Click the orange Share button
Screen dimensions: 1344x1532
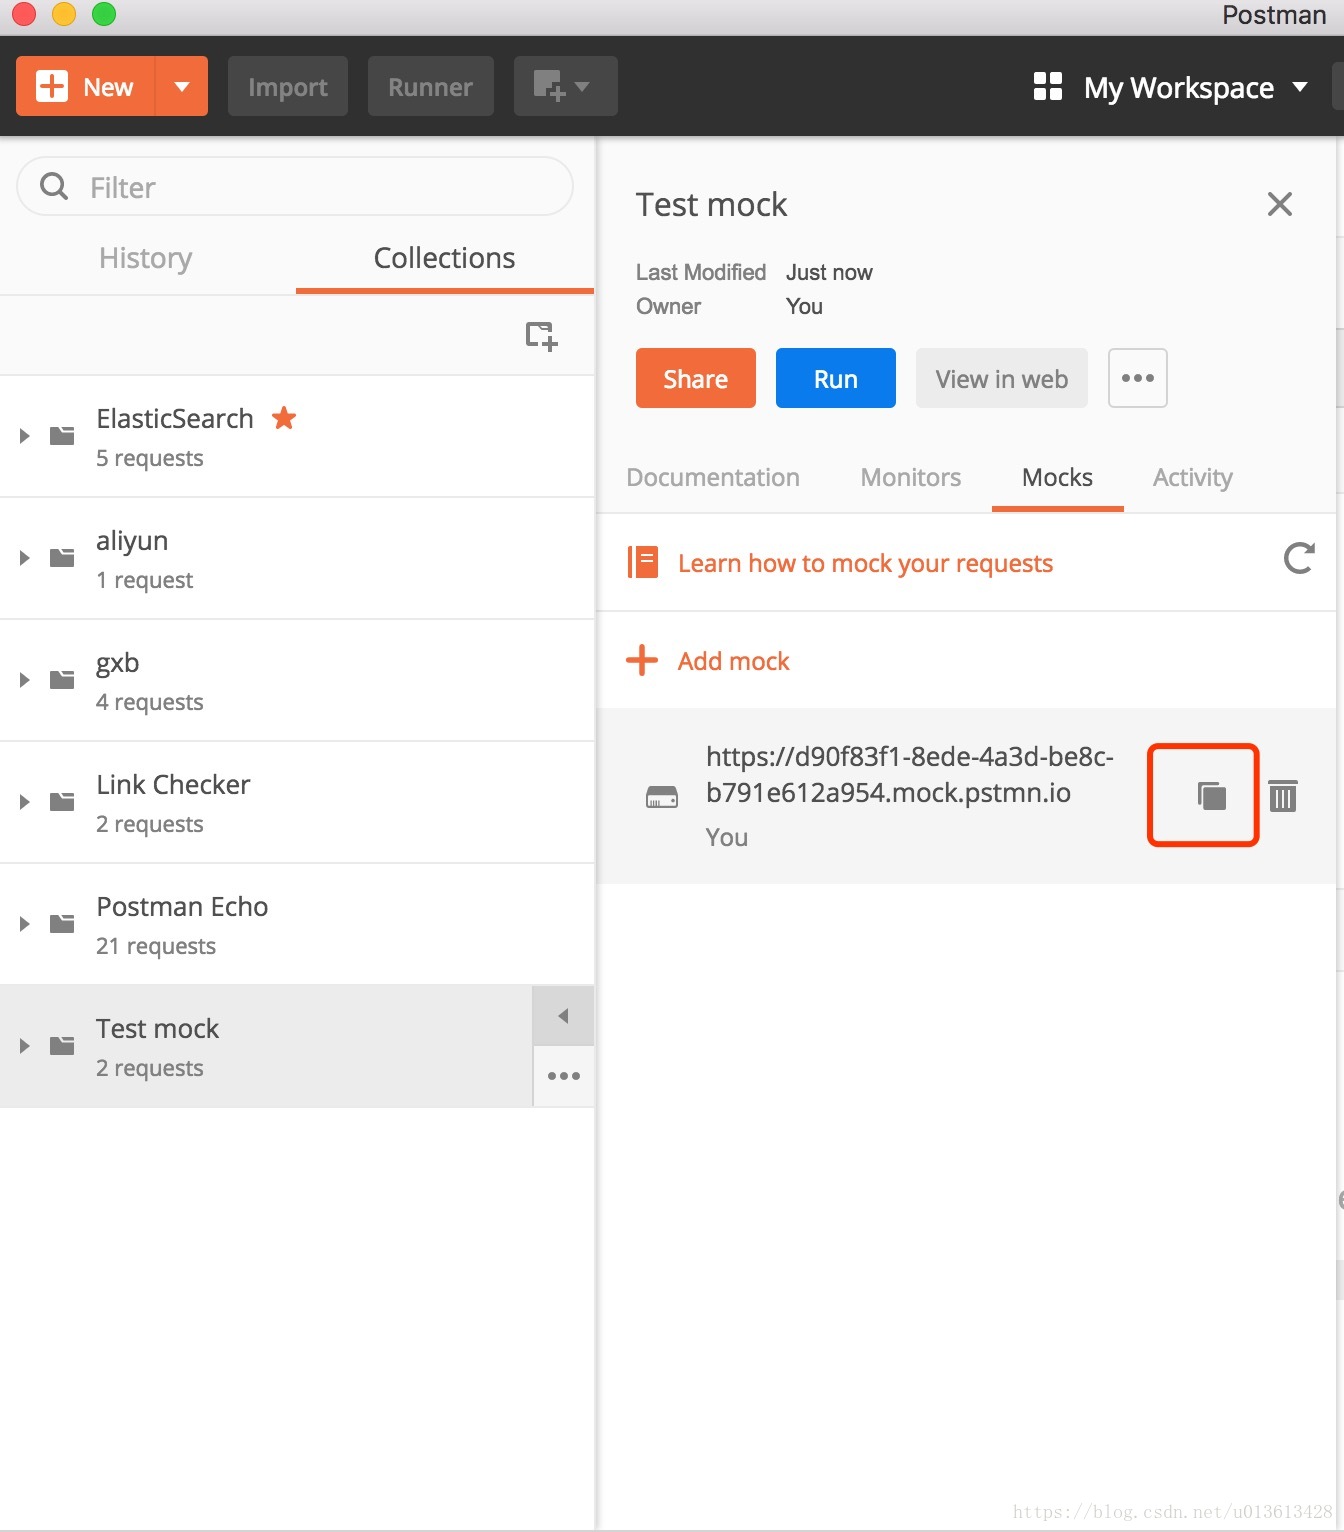[696, 378]
